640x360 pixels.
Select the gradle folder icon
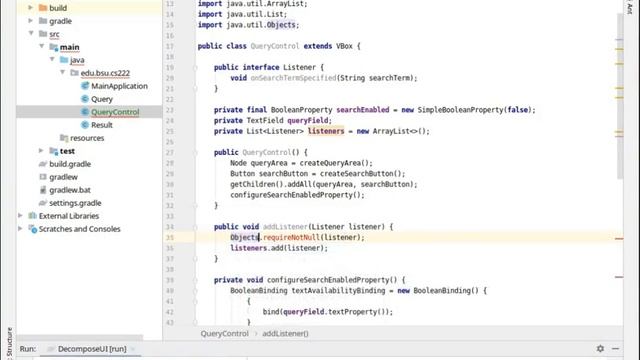(x=43, y=20)
